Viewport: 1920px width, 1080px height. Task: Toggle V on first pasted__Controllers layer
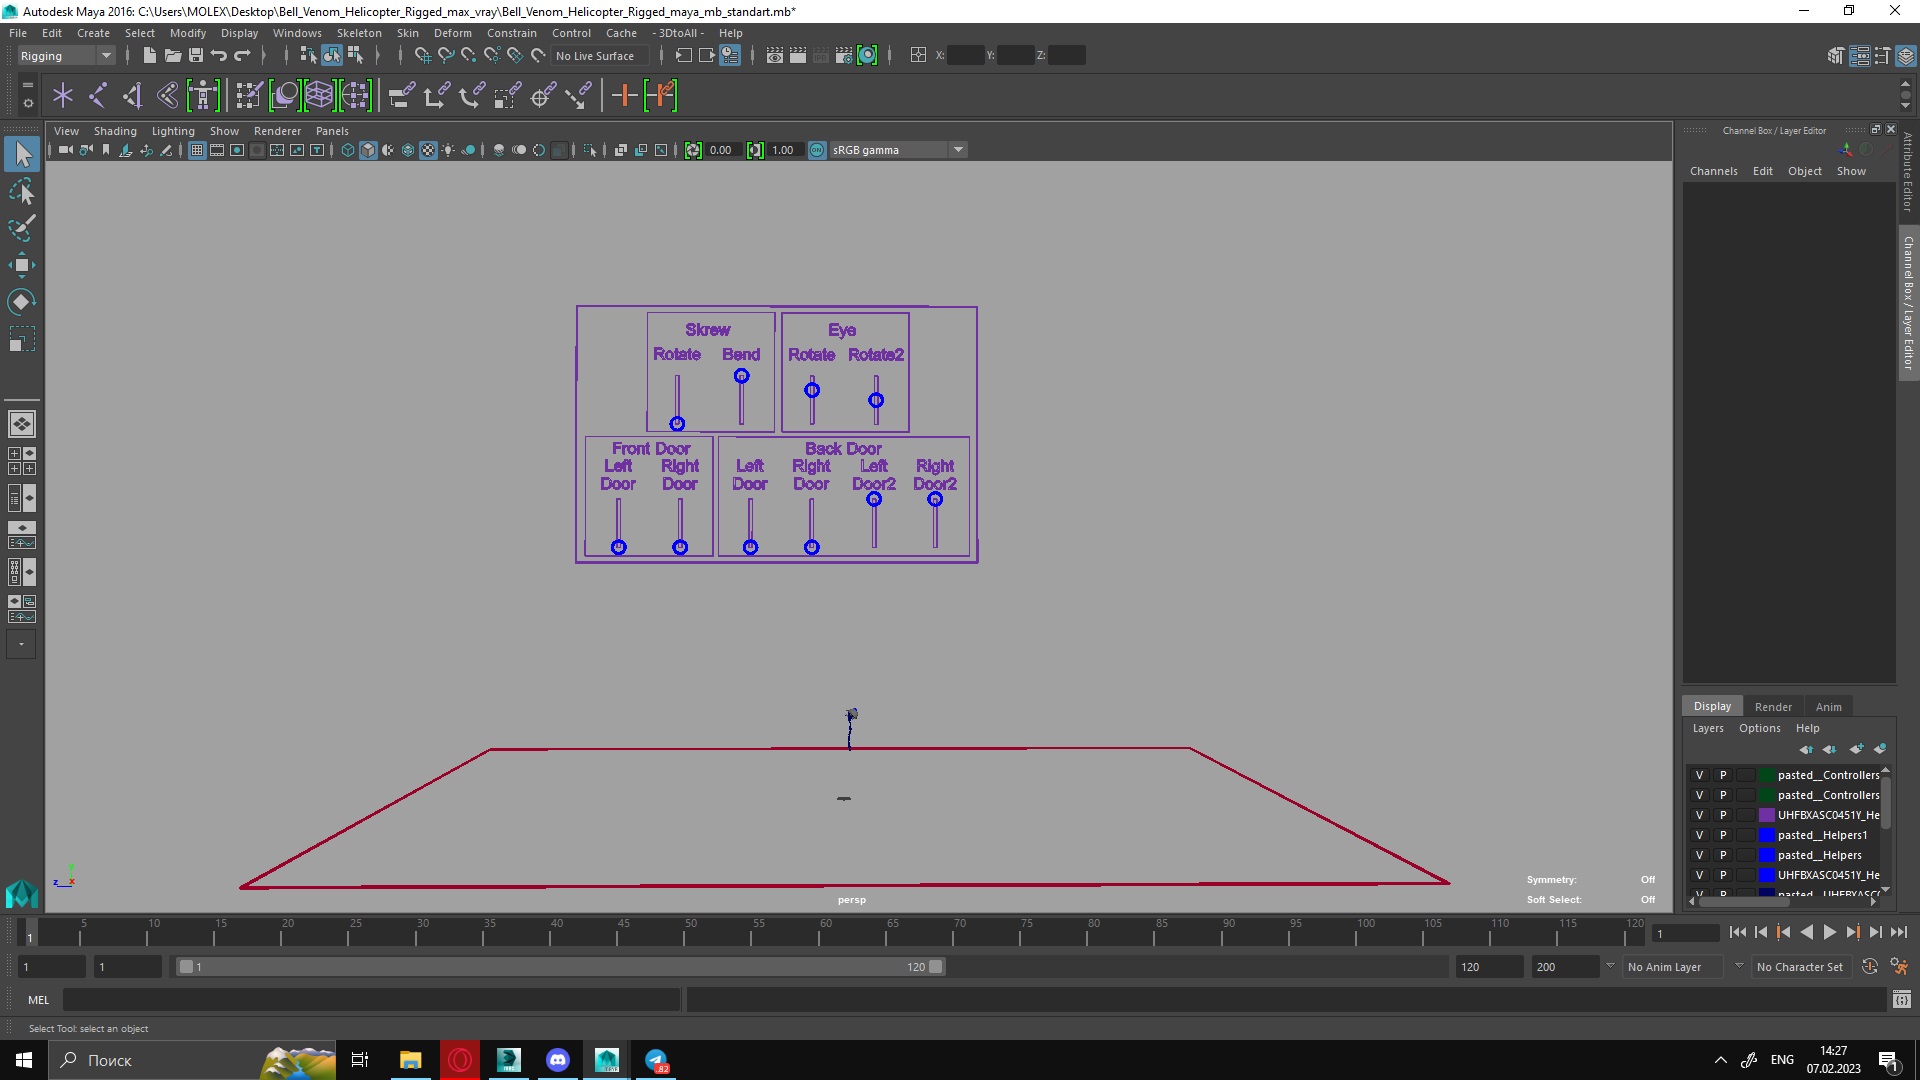[x=1699, y=775]
